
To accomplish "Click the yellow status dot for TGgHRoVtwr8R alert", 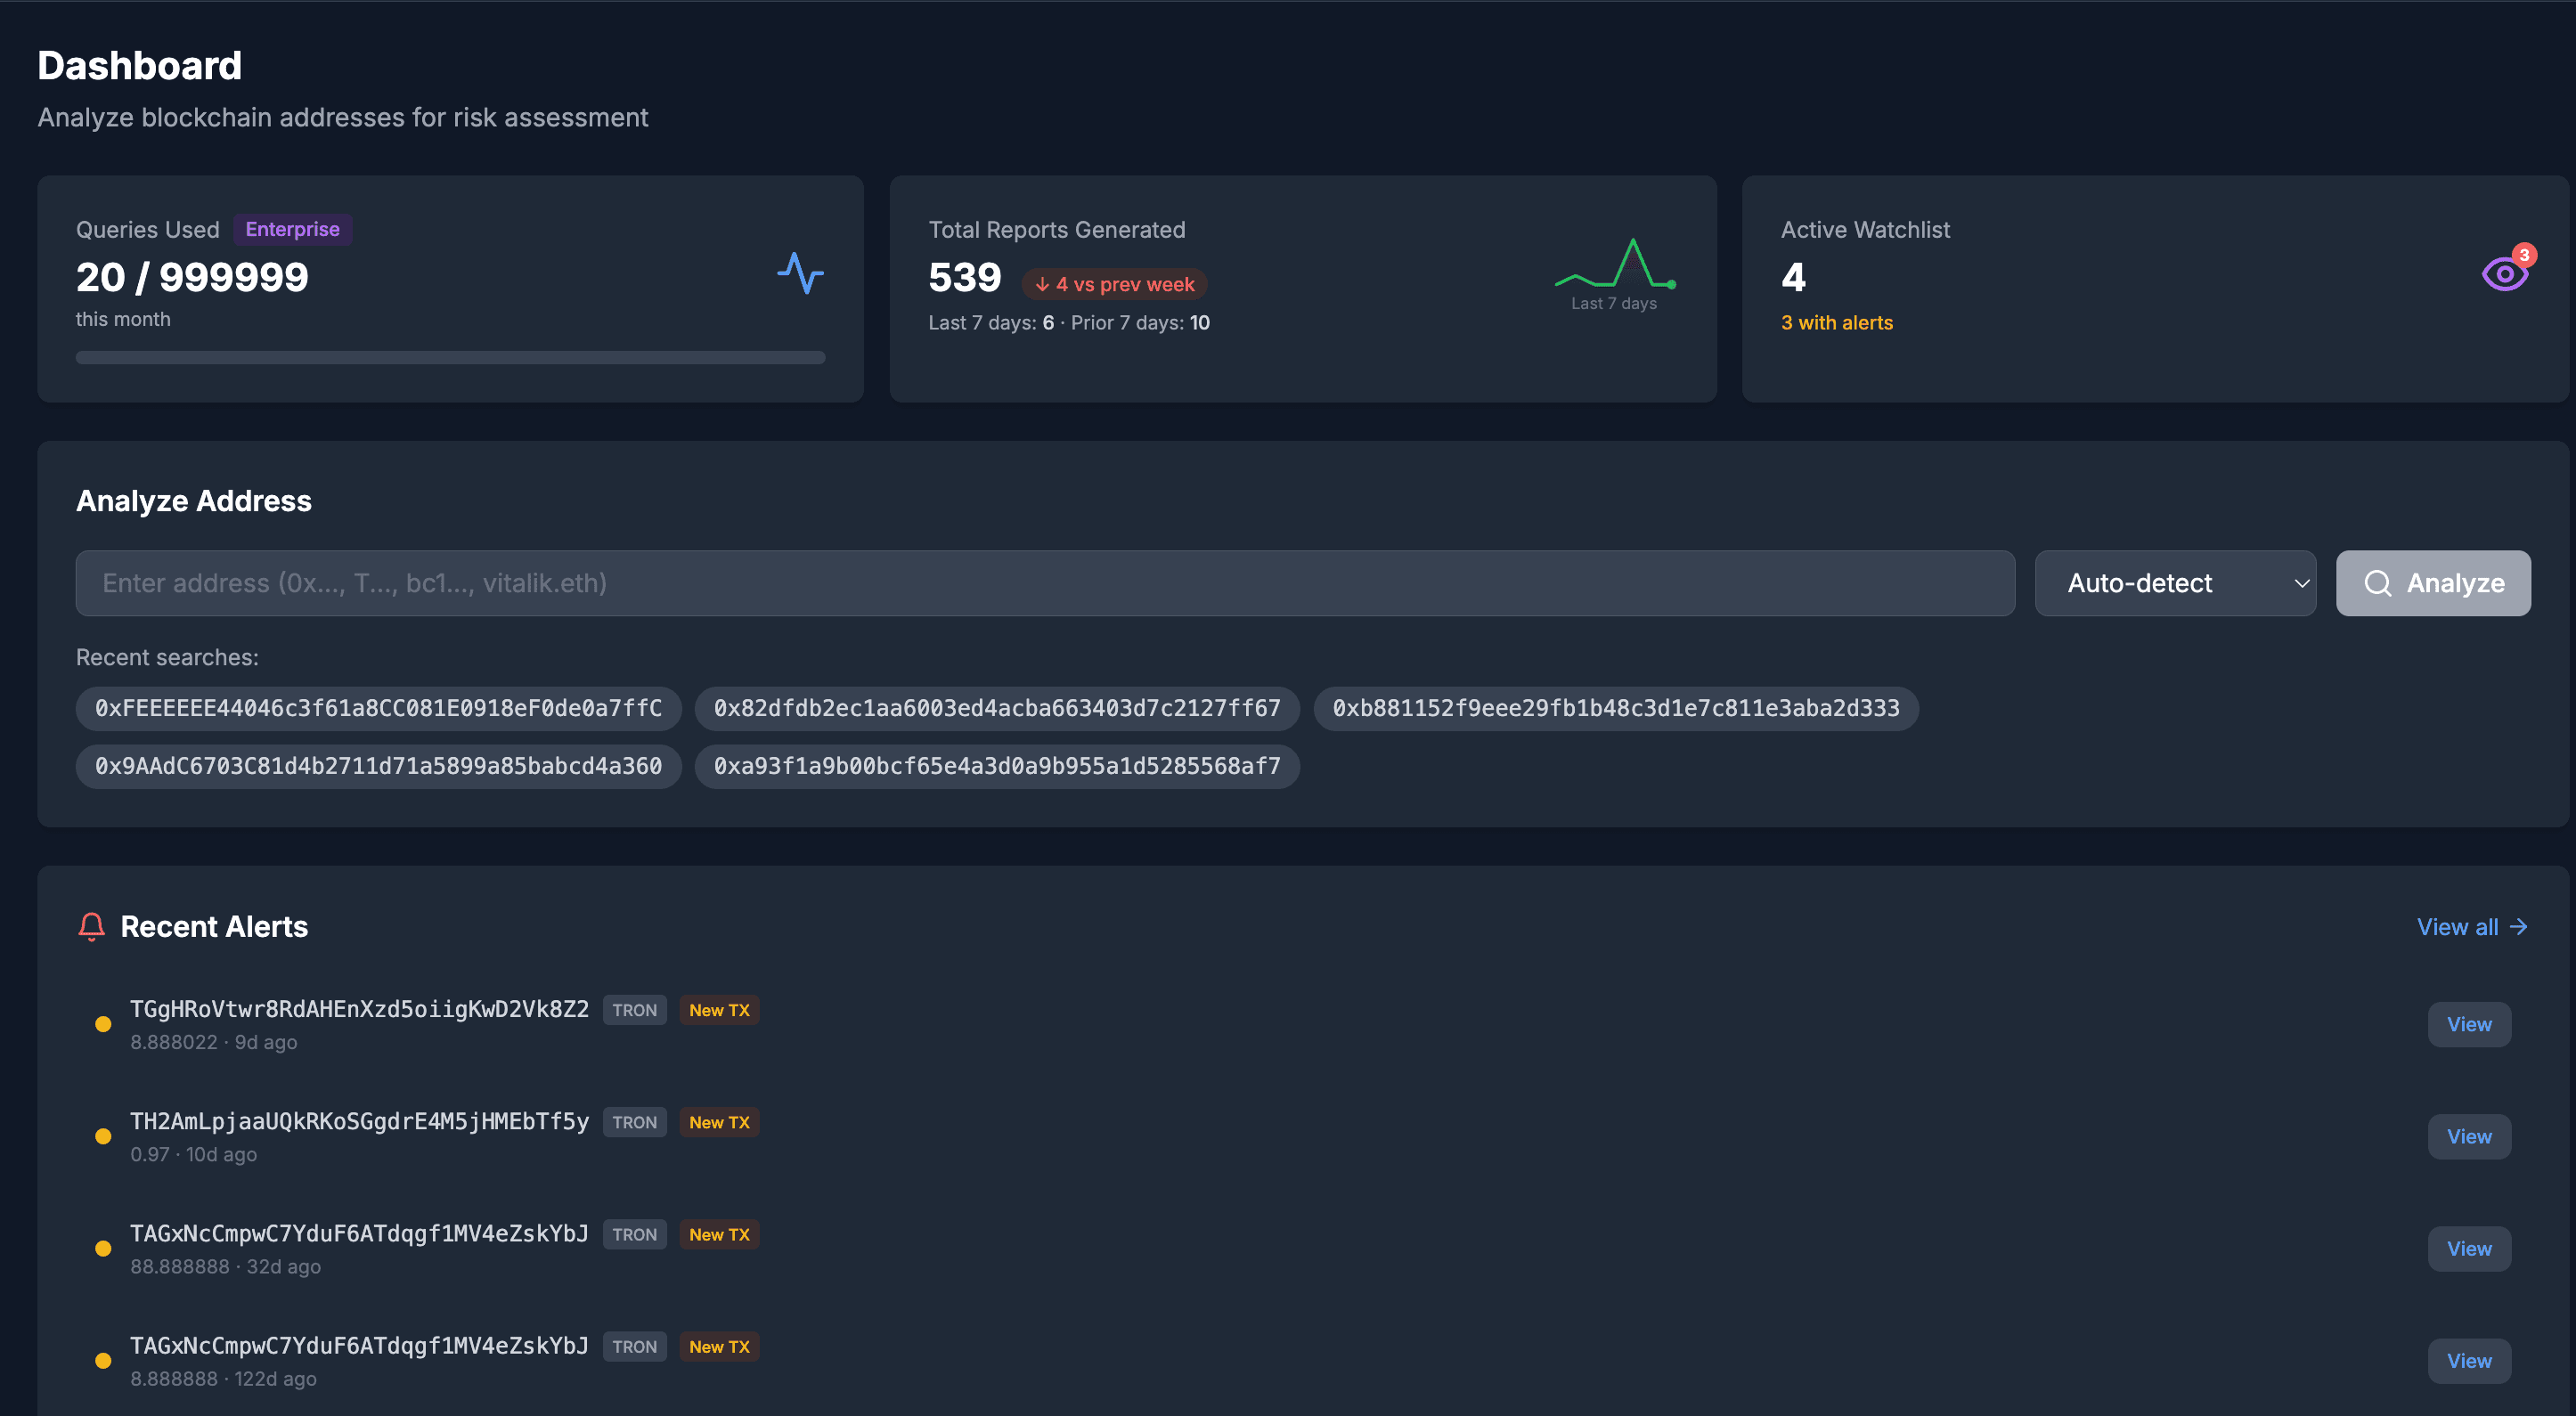I will (103, 1024).
